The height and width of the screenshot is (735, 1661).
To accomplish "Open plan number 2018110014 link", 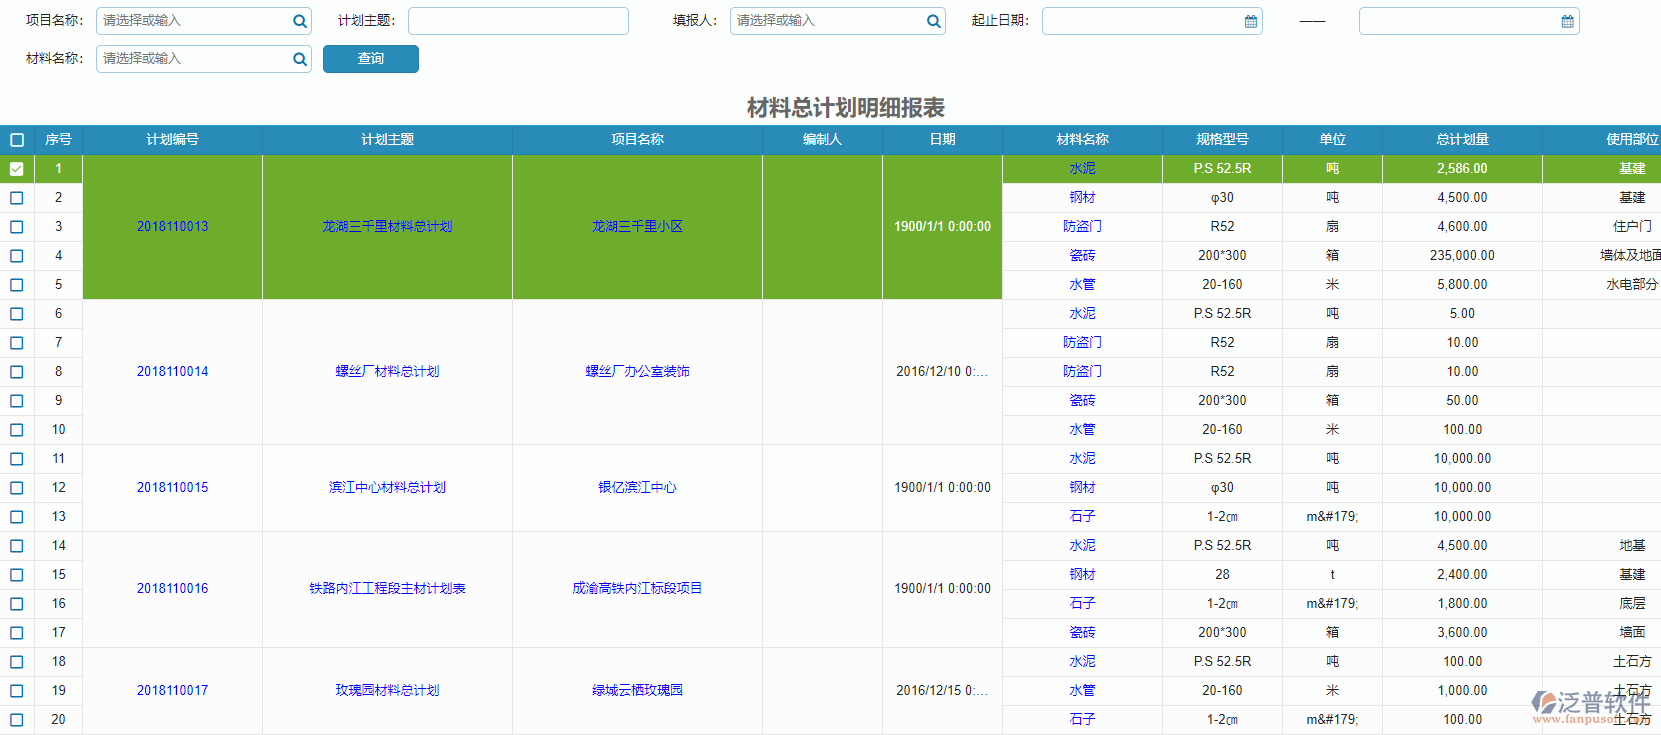I will click(x=173, y=372).
